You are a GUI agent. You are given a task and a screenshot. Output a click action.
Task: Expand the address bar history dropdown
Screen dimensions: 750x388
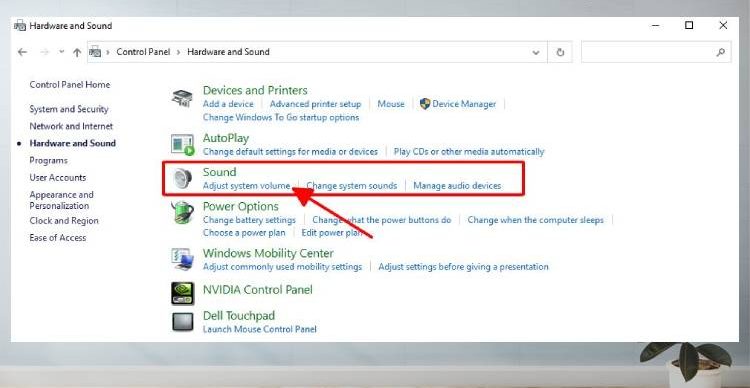tap(536, 52)
